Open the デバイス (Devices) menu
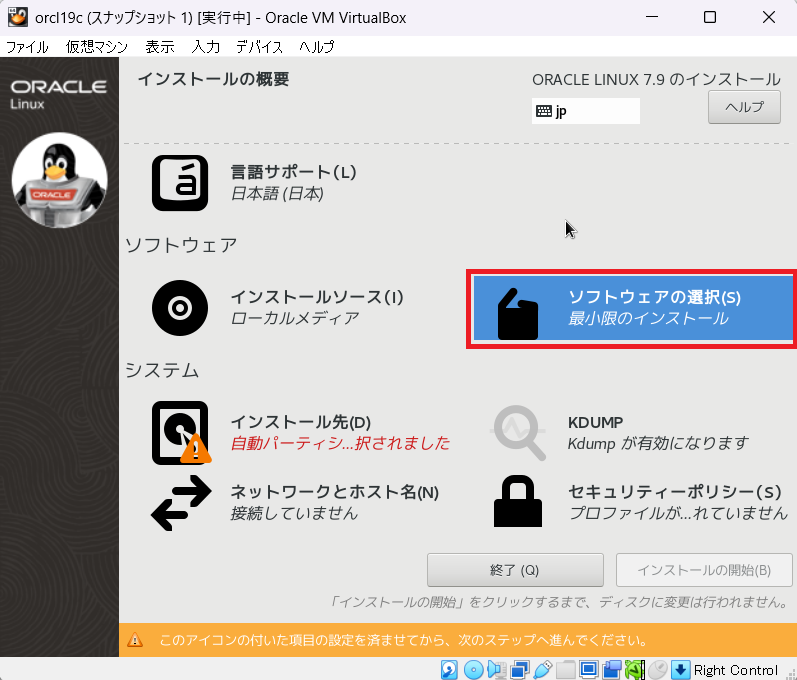This screenshot has width=797, height=680. (x=259, y=47)
